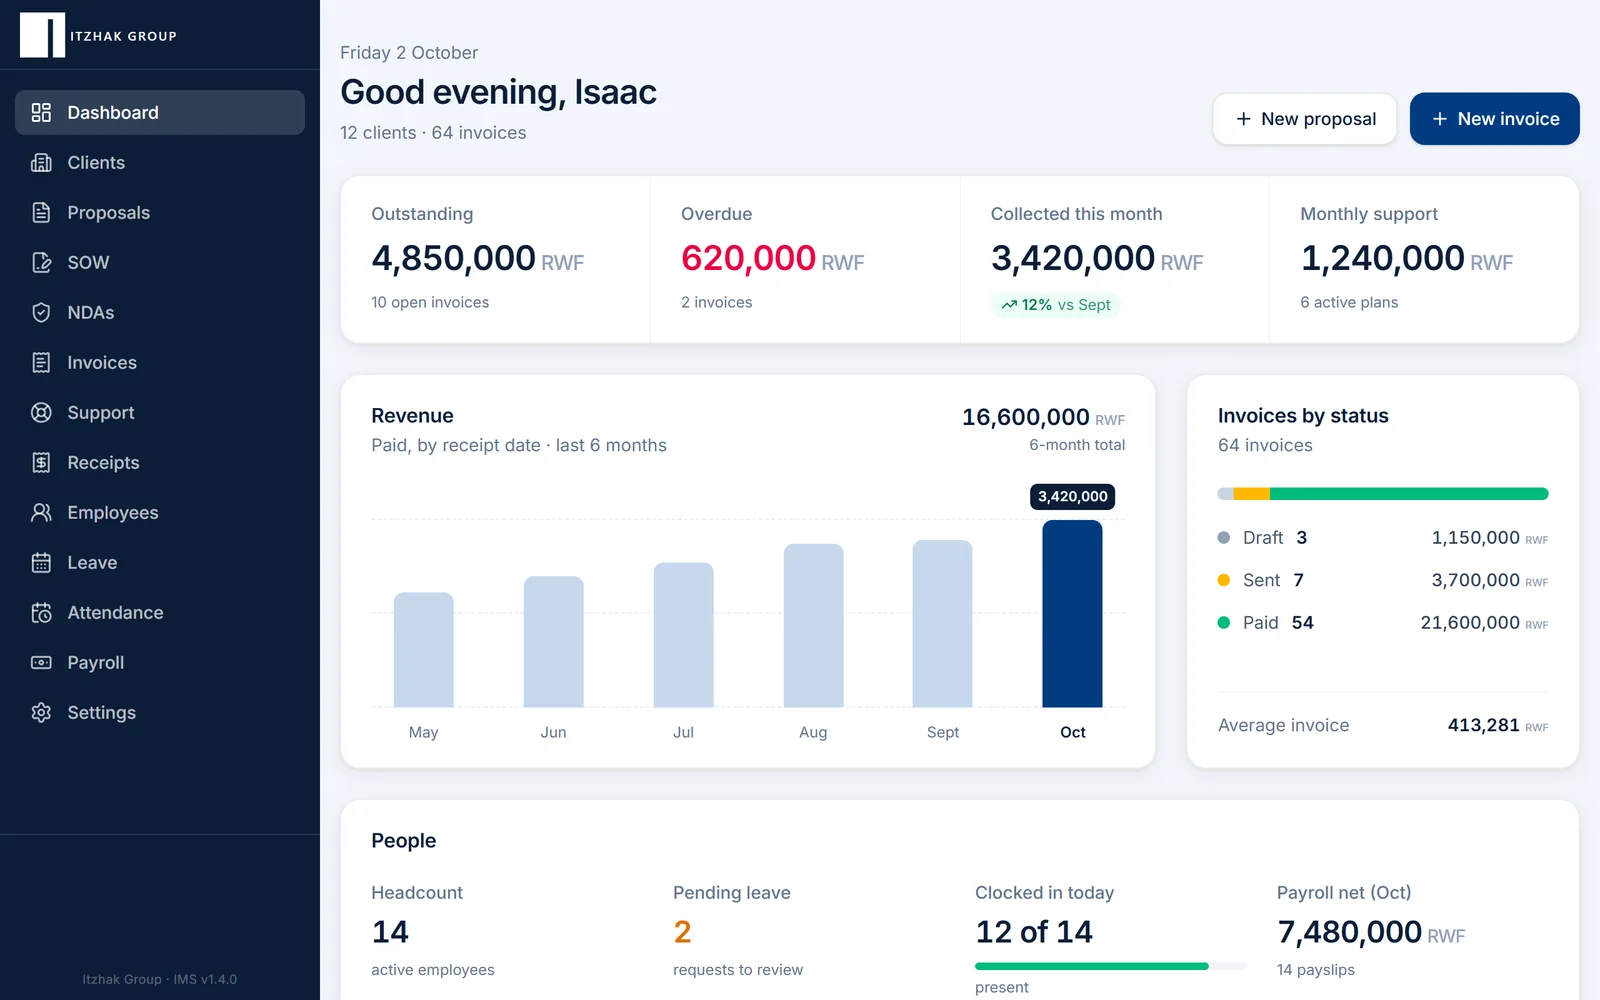Viewport: 1600px width, 1000px height.
Task: Click "requests to review" text
Action: [738, 970]
